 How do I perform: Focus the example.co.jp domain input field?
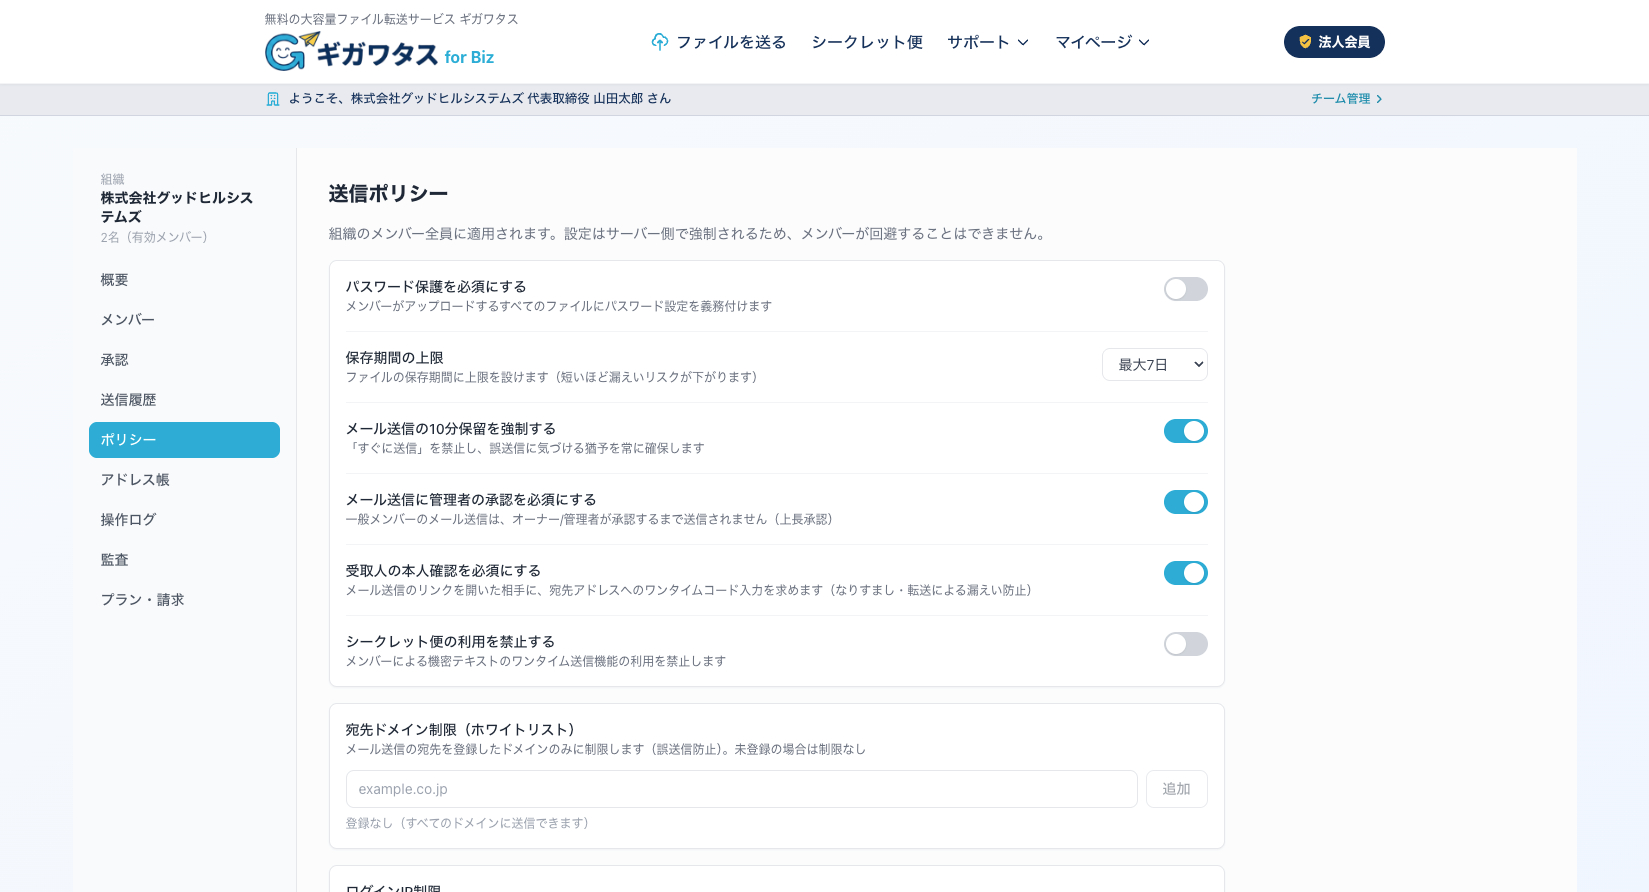[x=741, y=789]
